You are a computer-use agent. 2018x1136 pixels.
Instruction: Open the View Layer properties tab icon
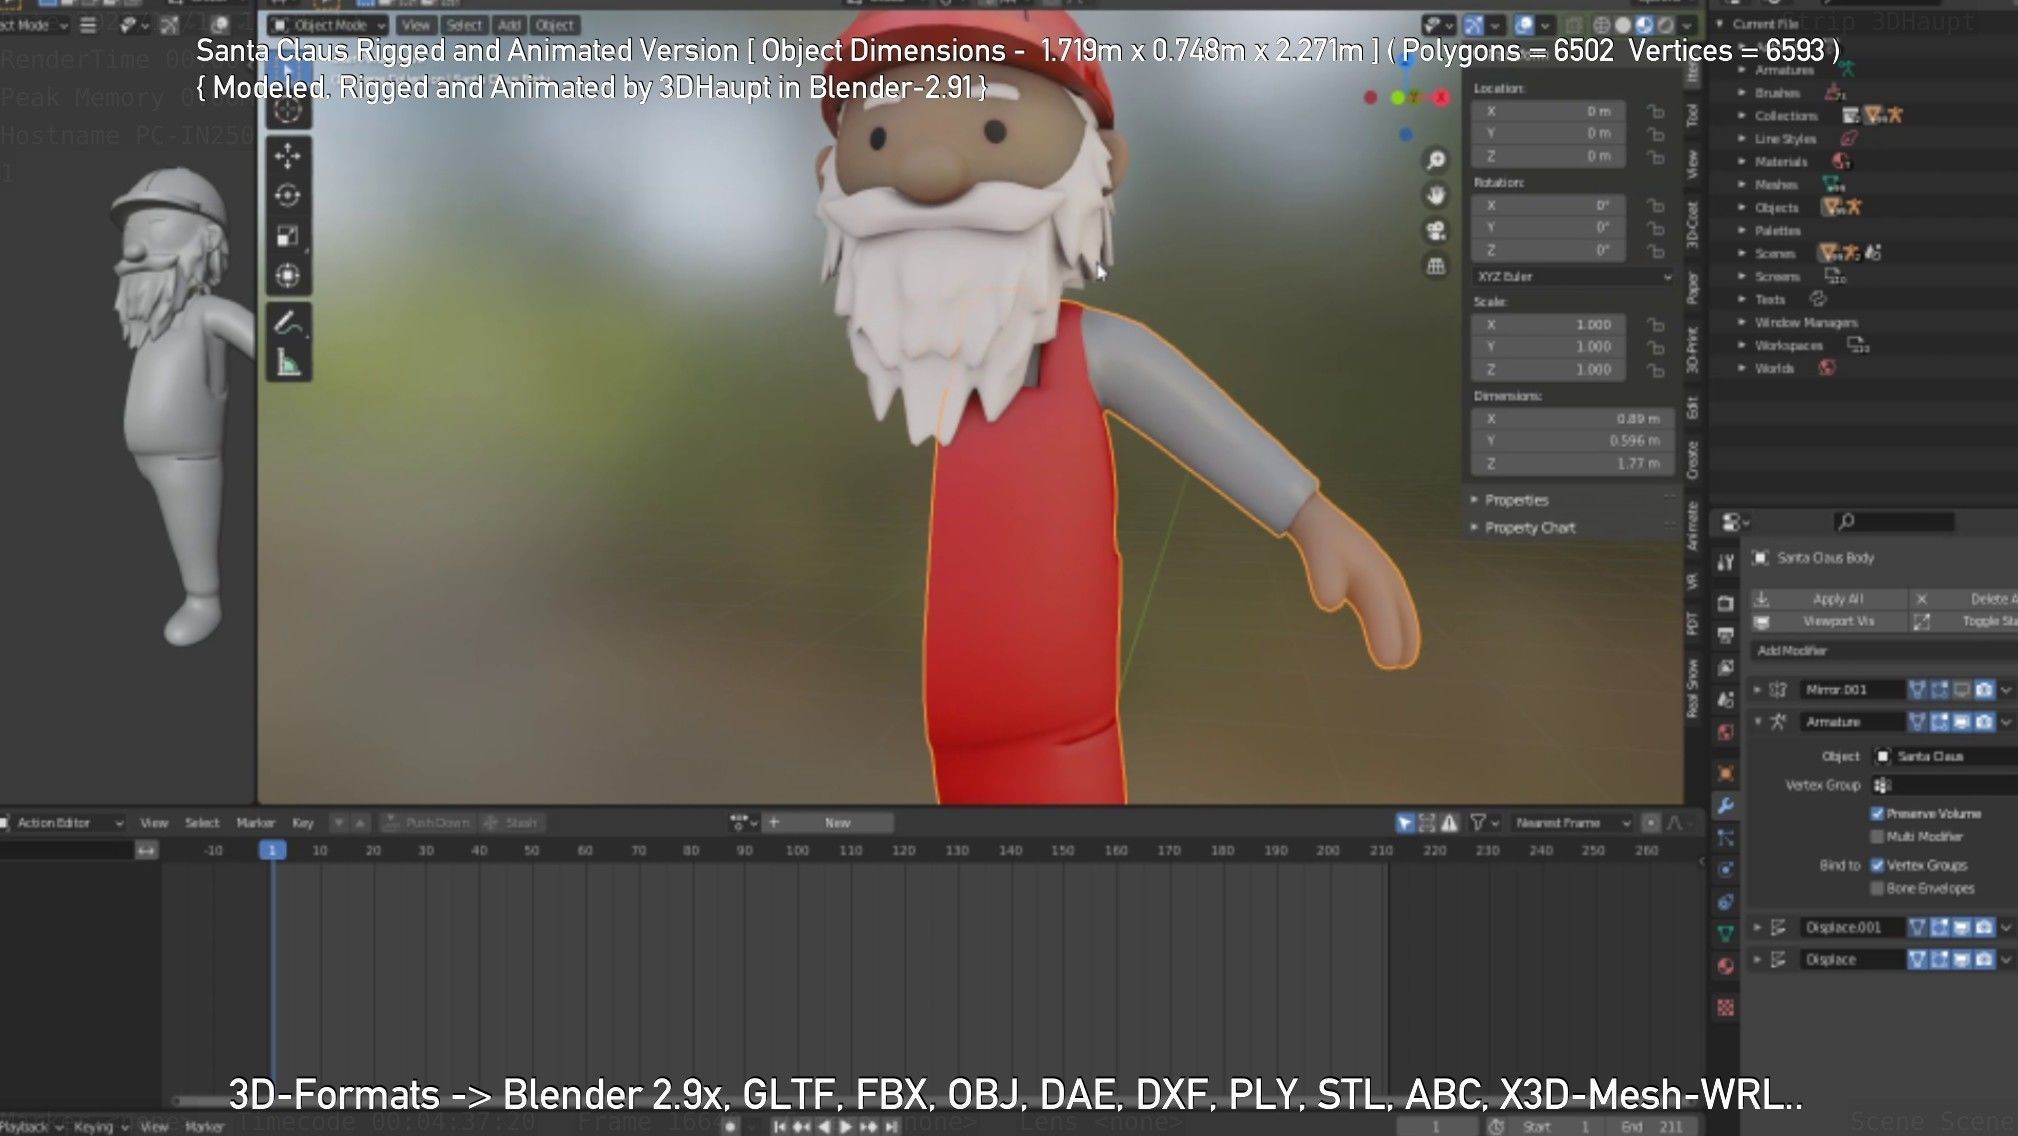click(1726, 667)
